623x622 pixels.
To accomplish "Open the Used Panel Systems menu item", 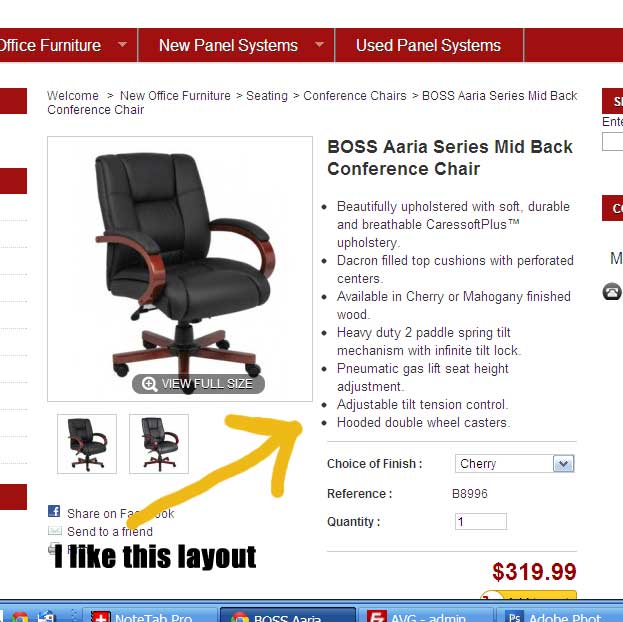I will pyautogui.click(x=428, y=45).
